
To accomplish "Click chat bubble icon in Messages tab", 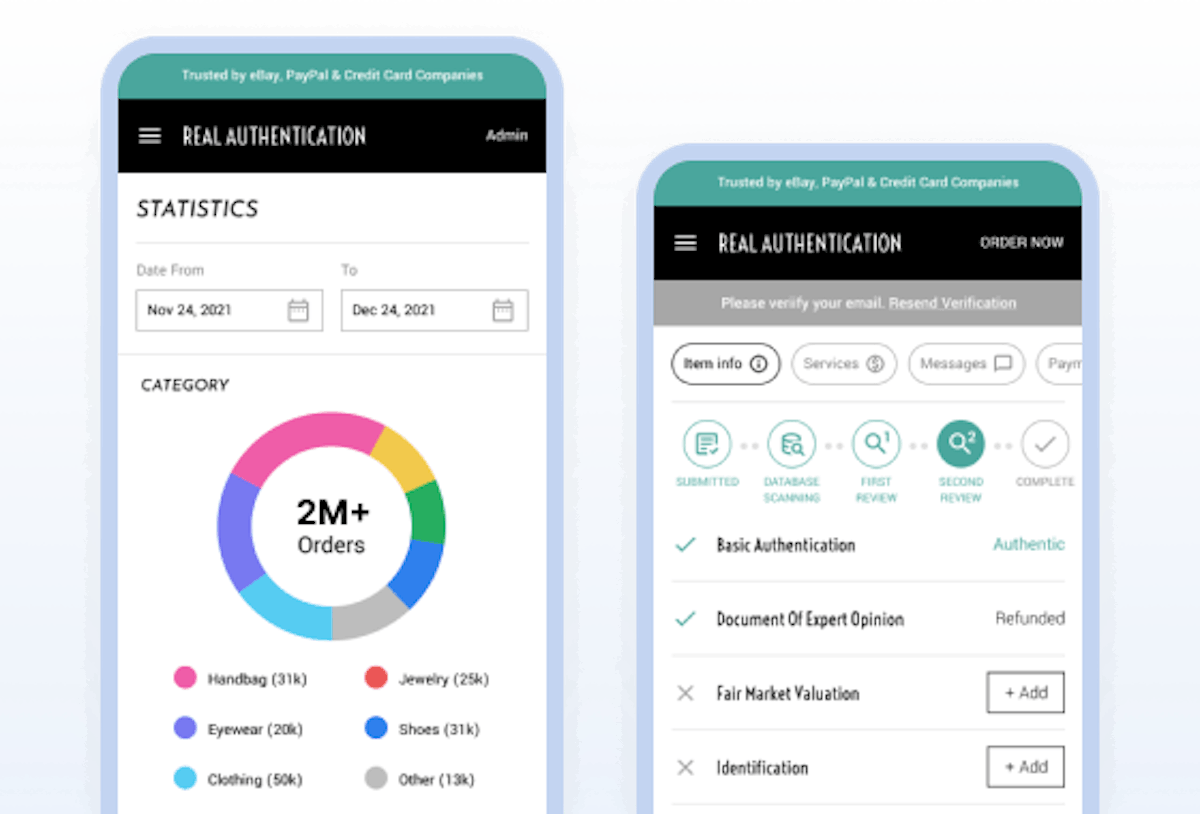I will coord(1003,364).
